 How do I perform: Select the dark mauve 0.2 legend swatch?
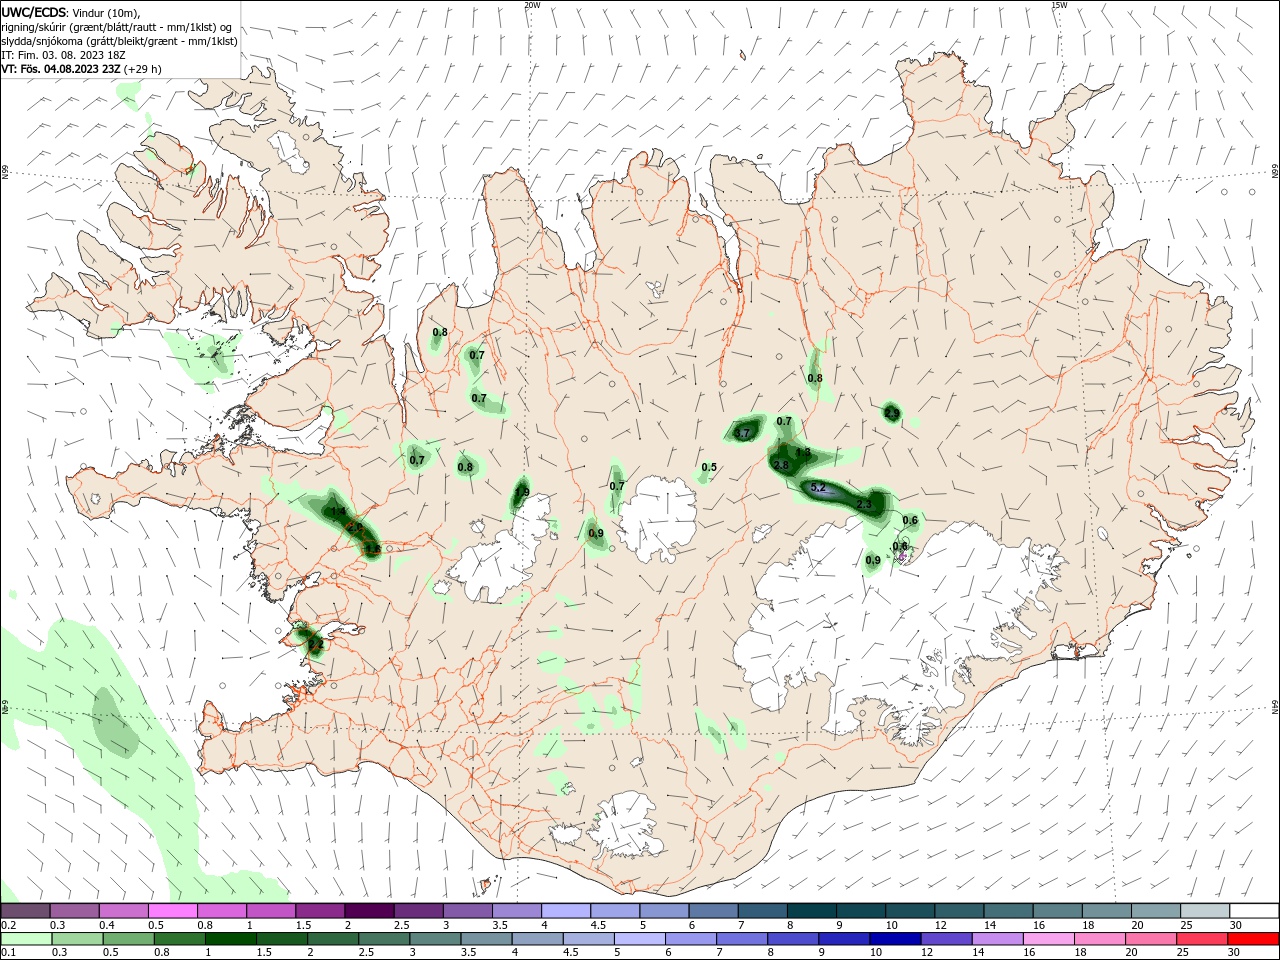click(26, 911)
